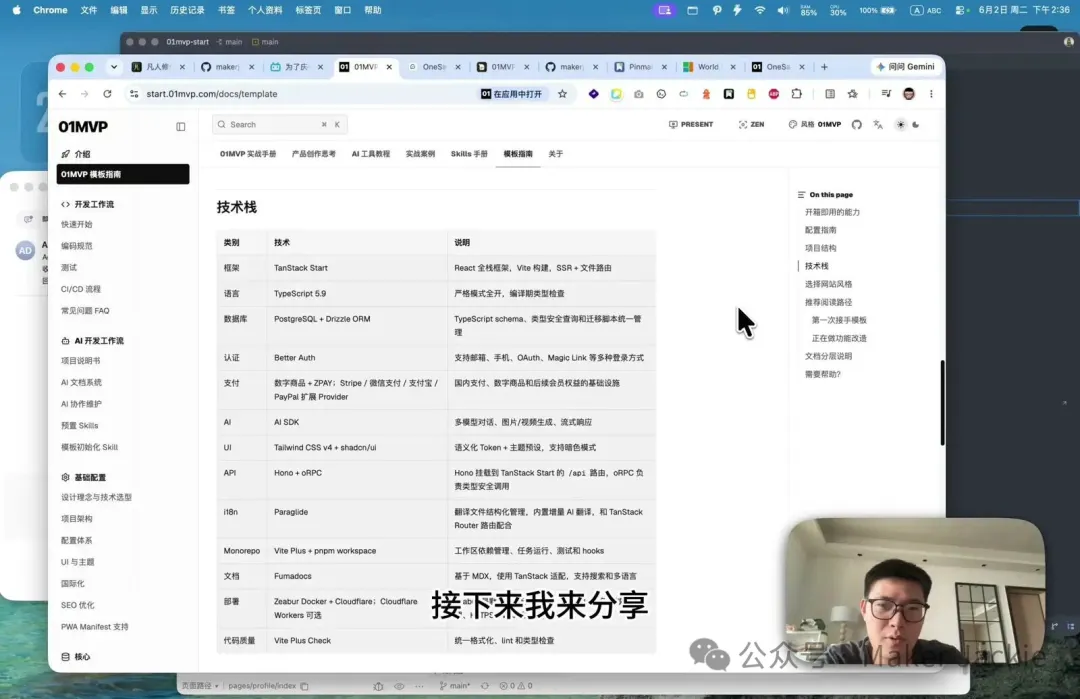Open the 关于 nav tab
The height and width of the screenshot is (699, 1080).
tap(556, 154)
